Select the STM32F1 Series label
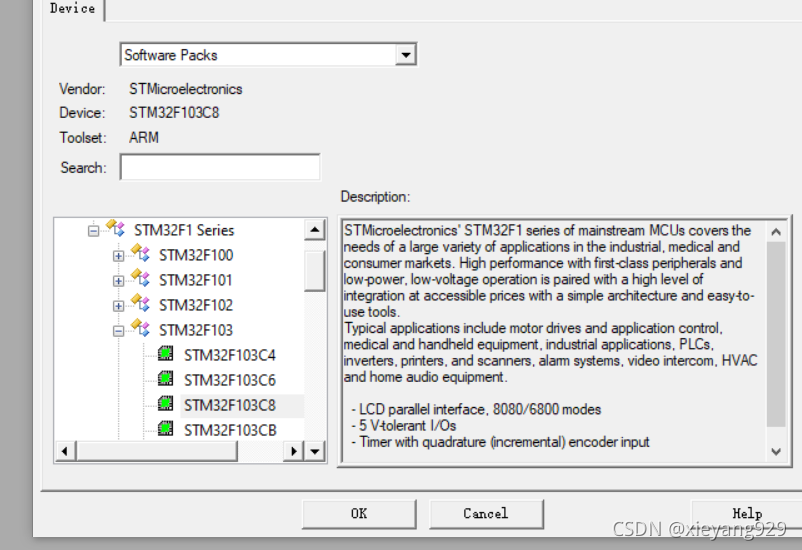This screenshot has height=550, width=802. pos(184,230)
